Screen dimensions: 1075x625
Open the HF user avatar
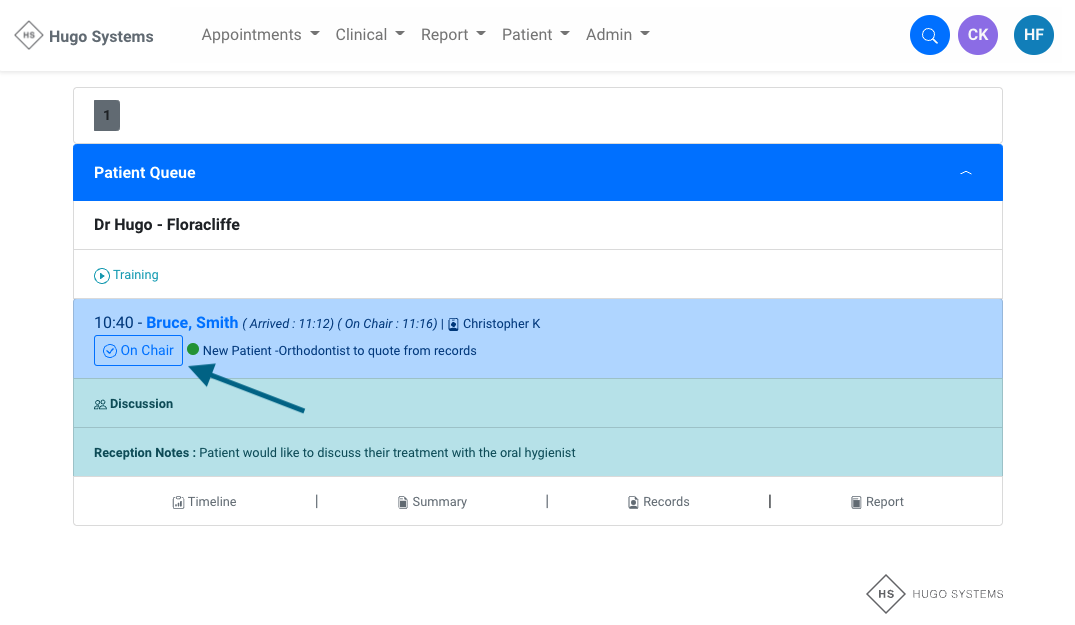[x=1033, y=35]
